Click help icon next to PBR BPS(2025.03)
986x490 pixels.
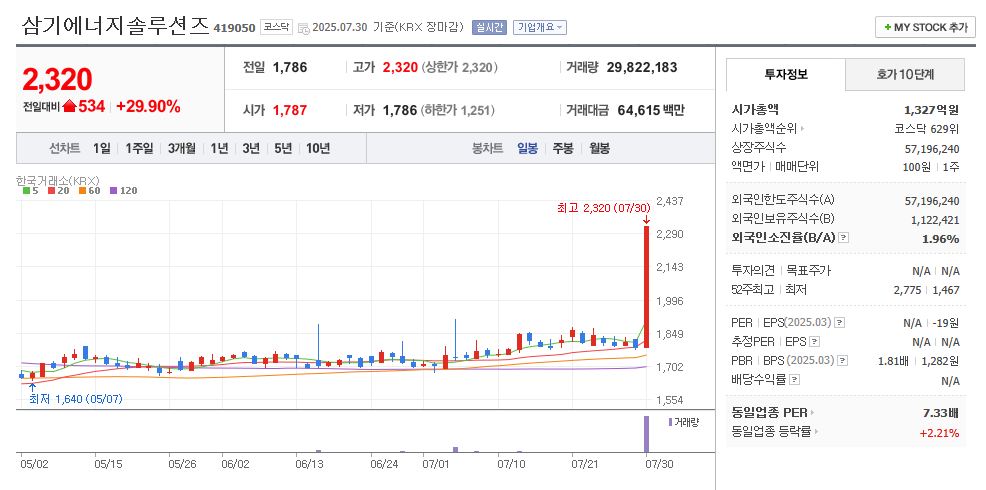[x=843, y=361]
